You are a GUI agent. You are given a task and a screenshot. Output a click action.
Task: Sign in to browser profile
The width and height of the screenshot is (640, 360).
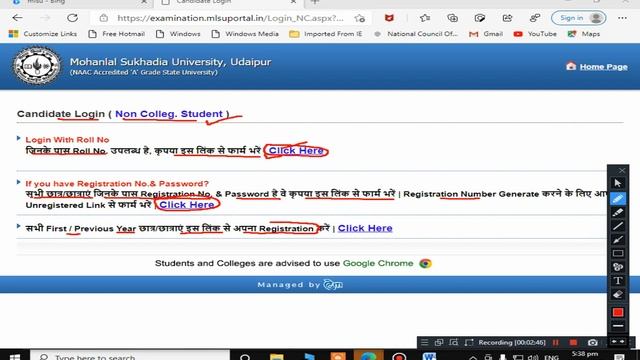(578, 18)
